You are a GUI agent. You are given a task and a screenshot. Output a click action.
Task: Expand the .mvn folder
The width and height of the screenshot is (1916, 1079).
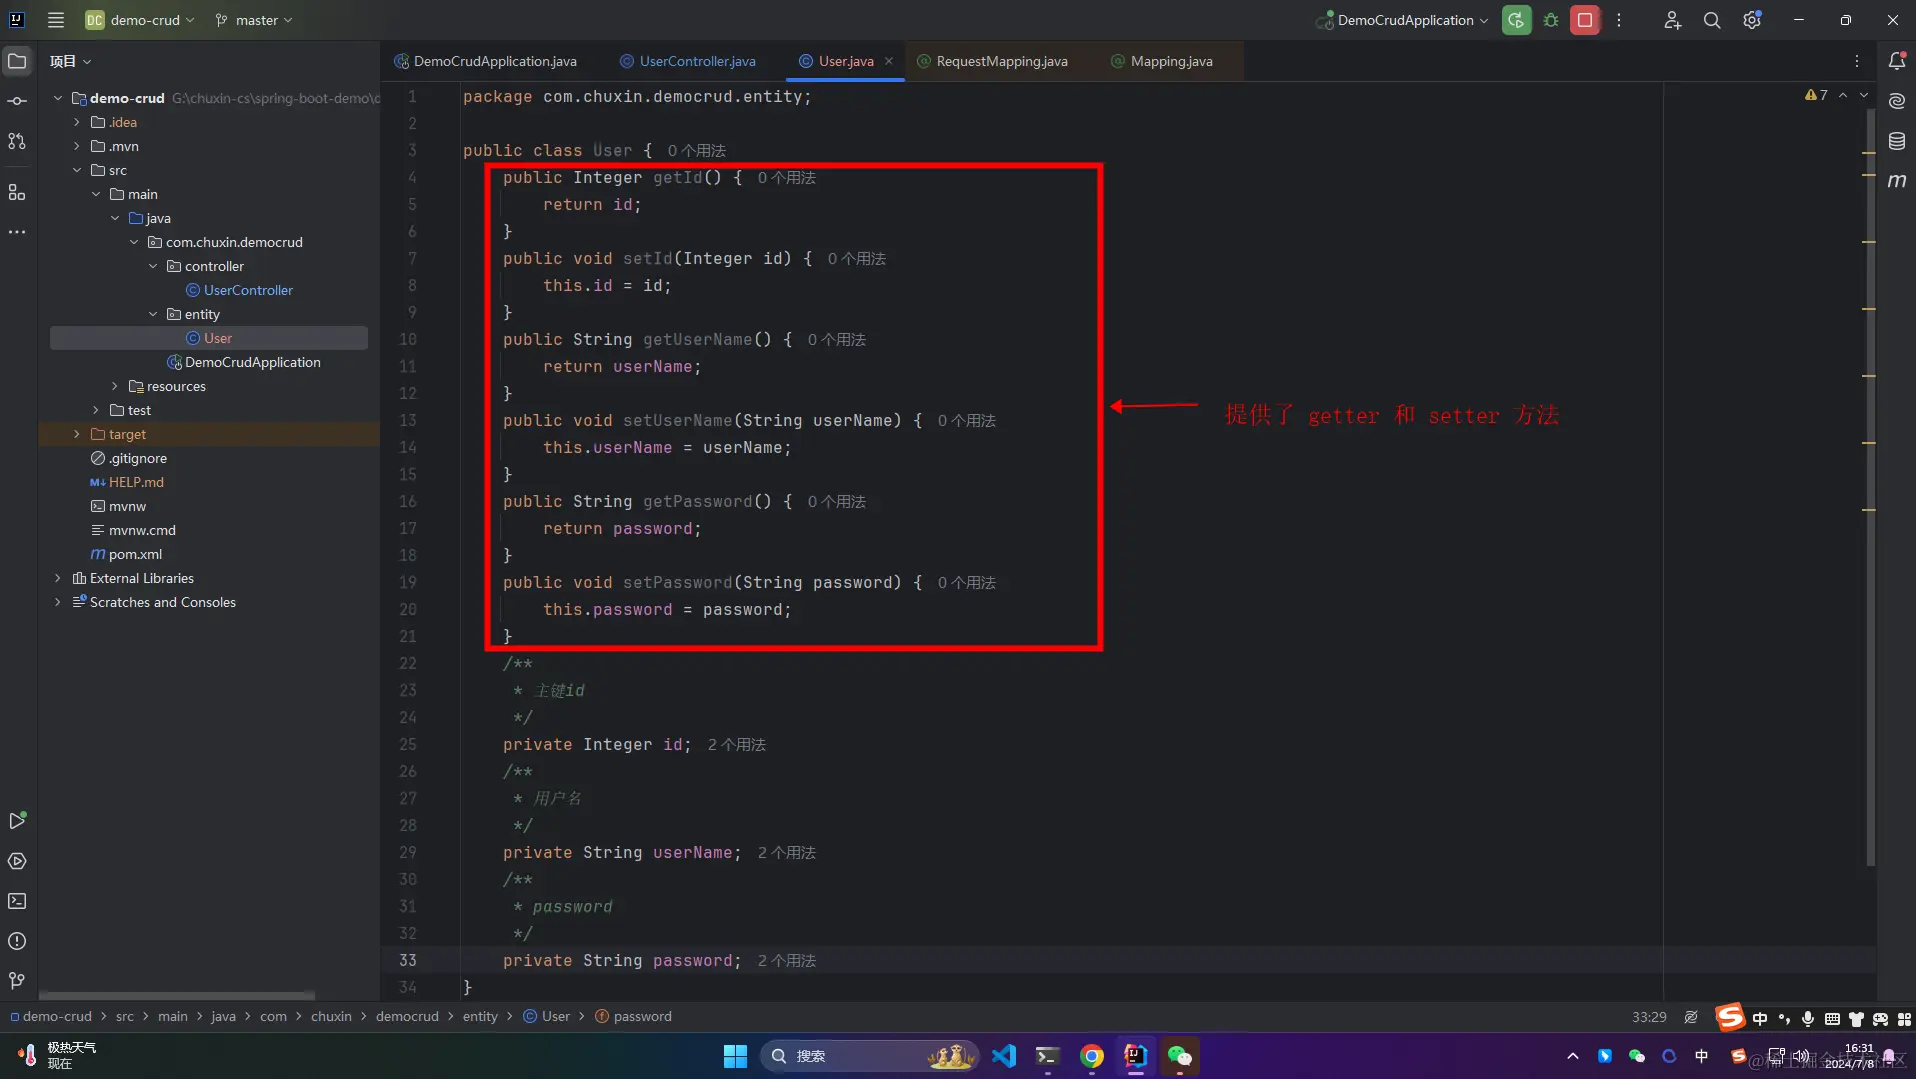click(77, 146)
